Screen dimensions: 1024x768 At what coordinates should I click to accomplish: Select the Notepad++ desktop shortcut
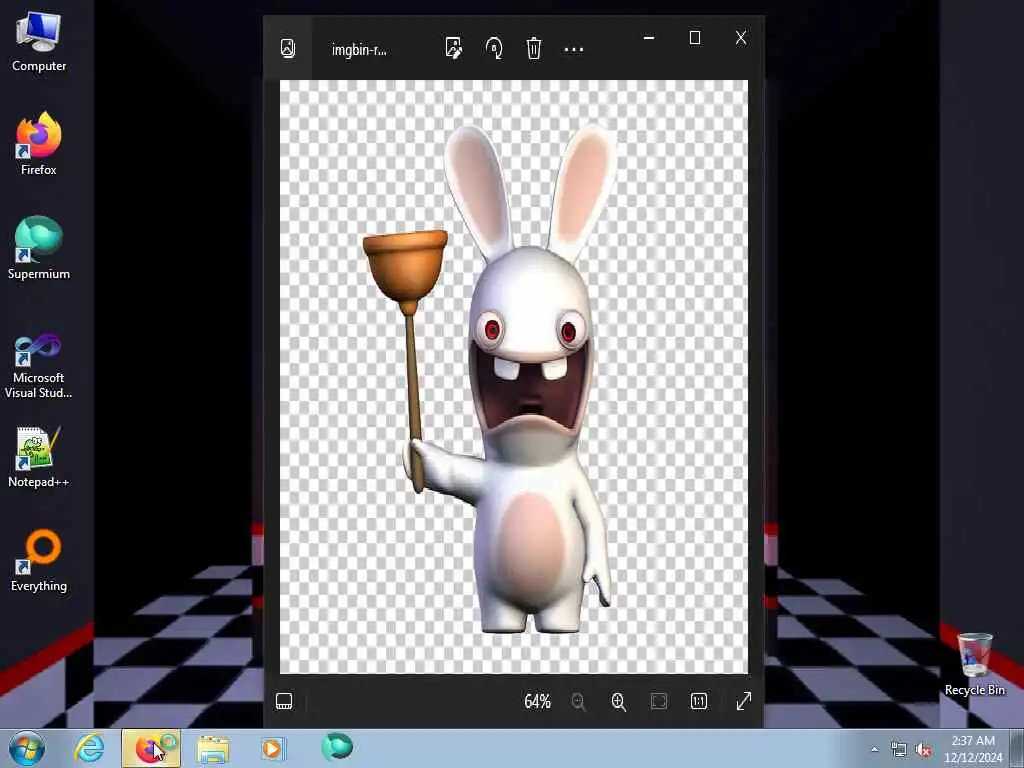tap(39, 457)
